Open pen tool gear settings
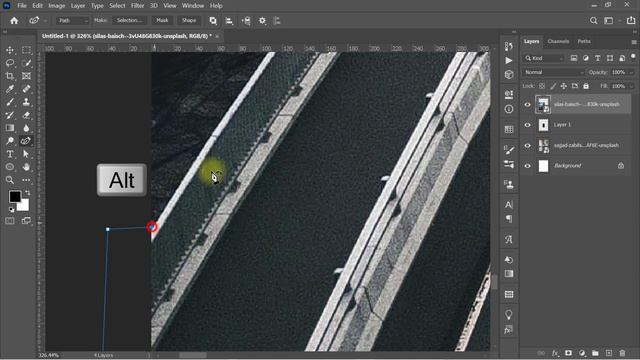This screenshot has width=640, height=360. point(262,20)
